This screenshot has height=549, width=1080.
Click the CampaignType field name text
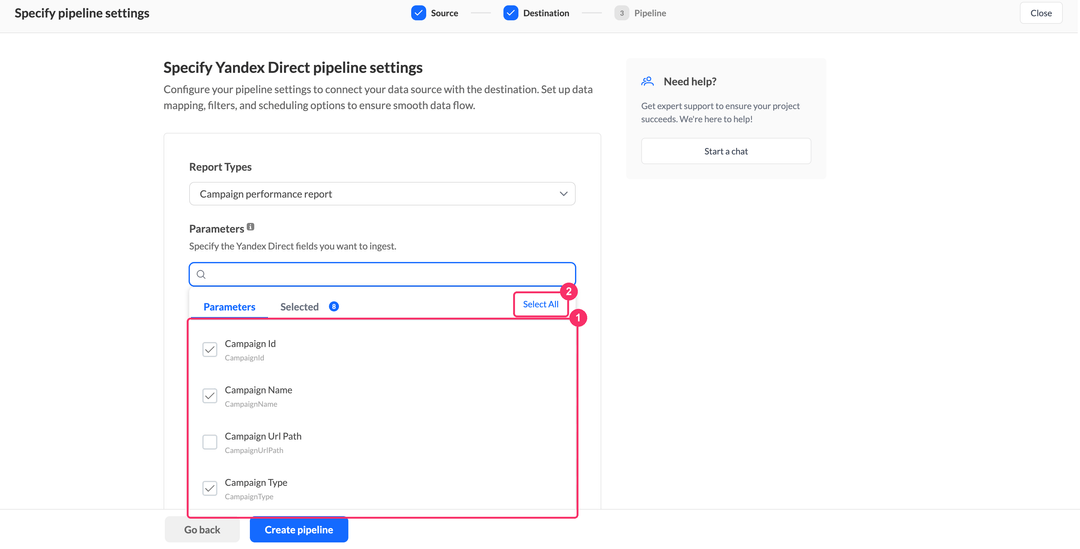pyautogui.click(x=249, y=497)
